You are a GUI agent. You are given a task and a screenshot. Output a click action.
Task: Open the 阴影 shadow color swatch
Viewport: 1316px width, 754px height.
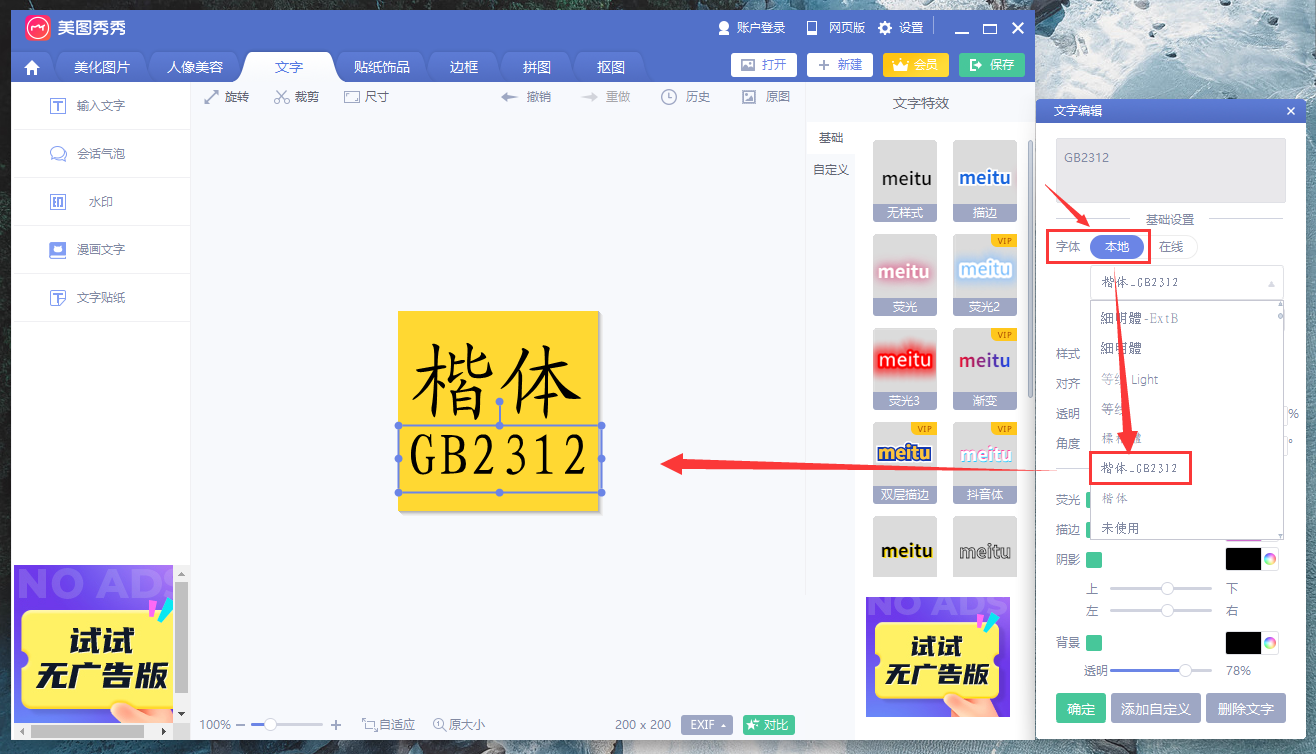(x=1243, y=559)
